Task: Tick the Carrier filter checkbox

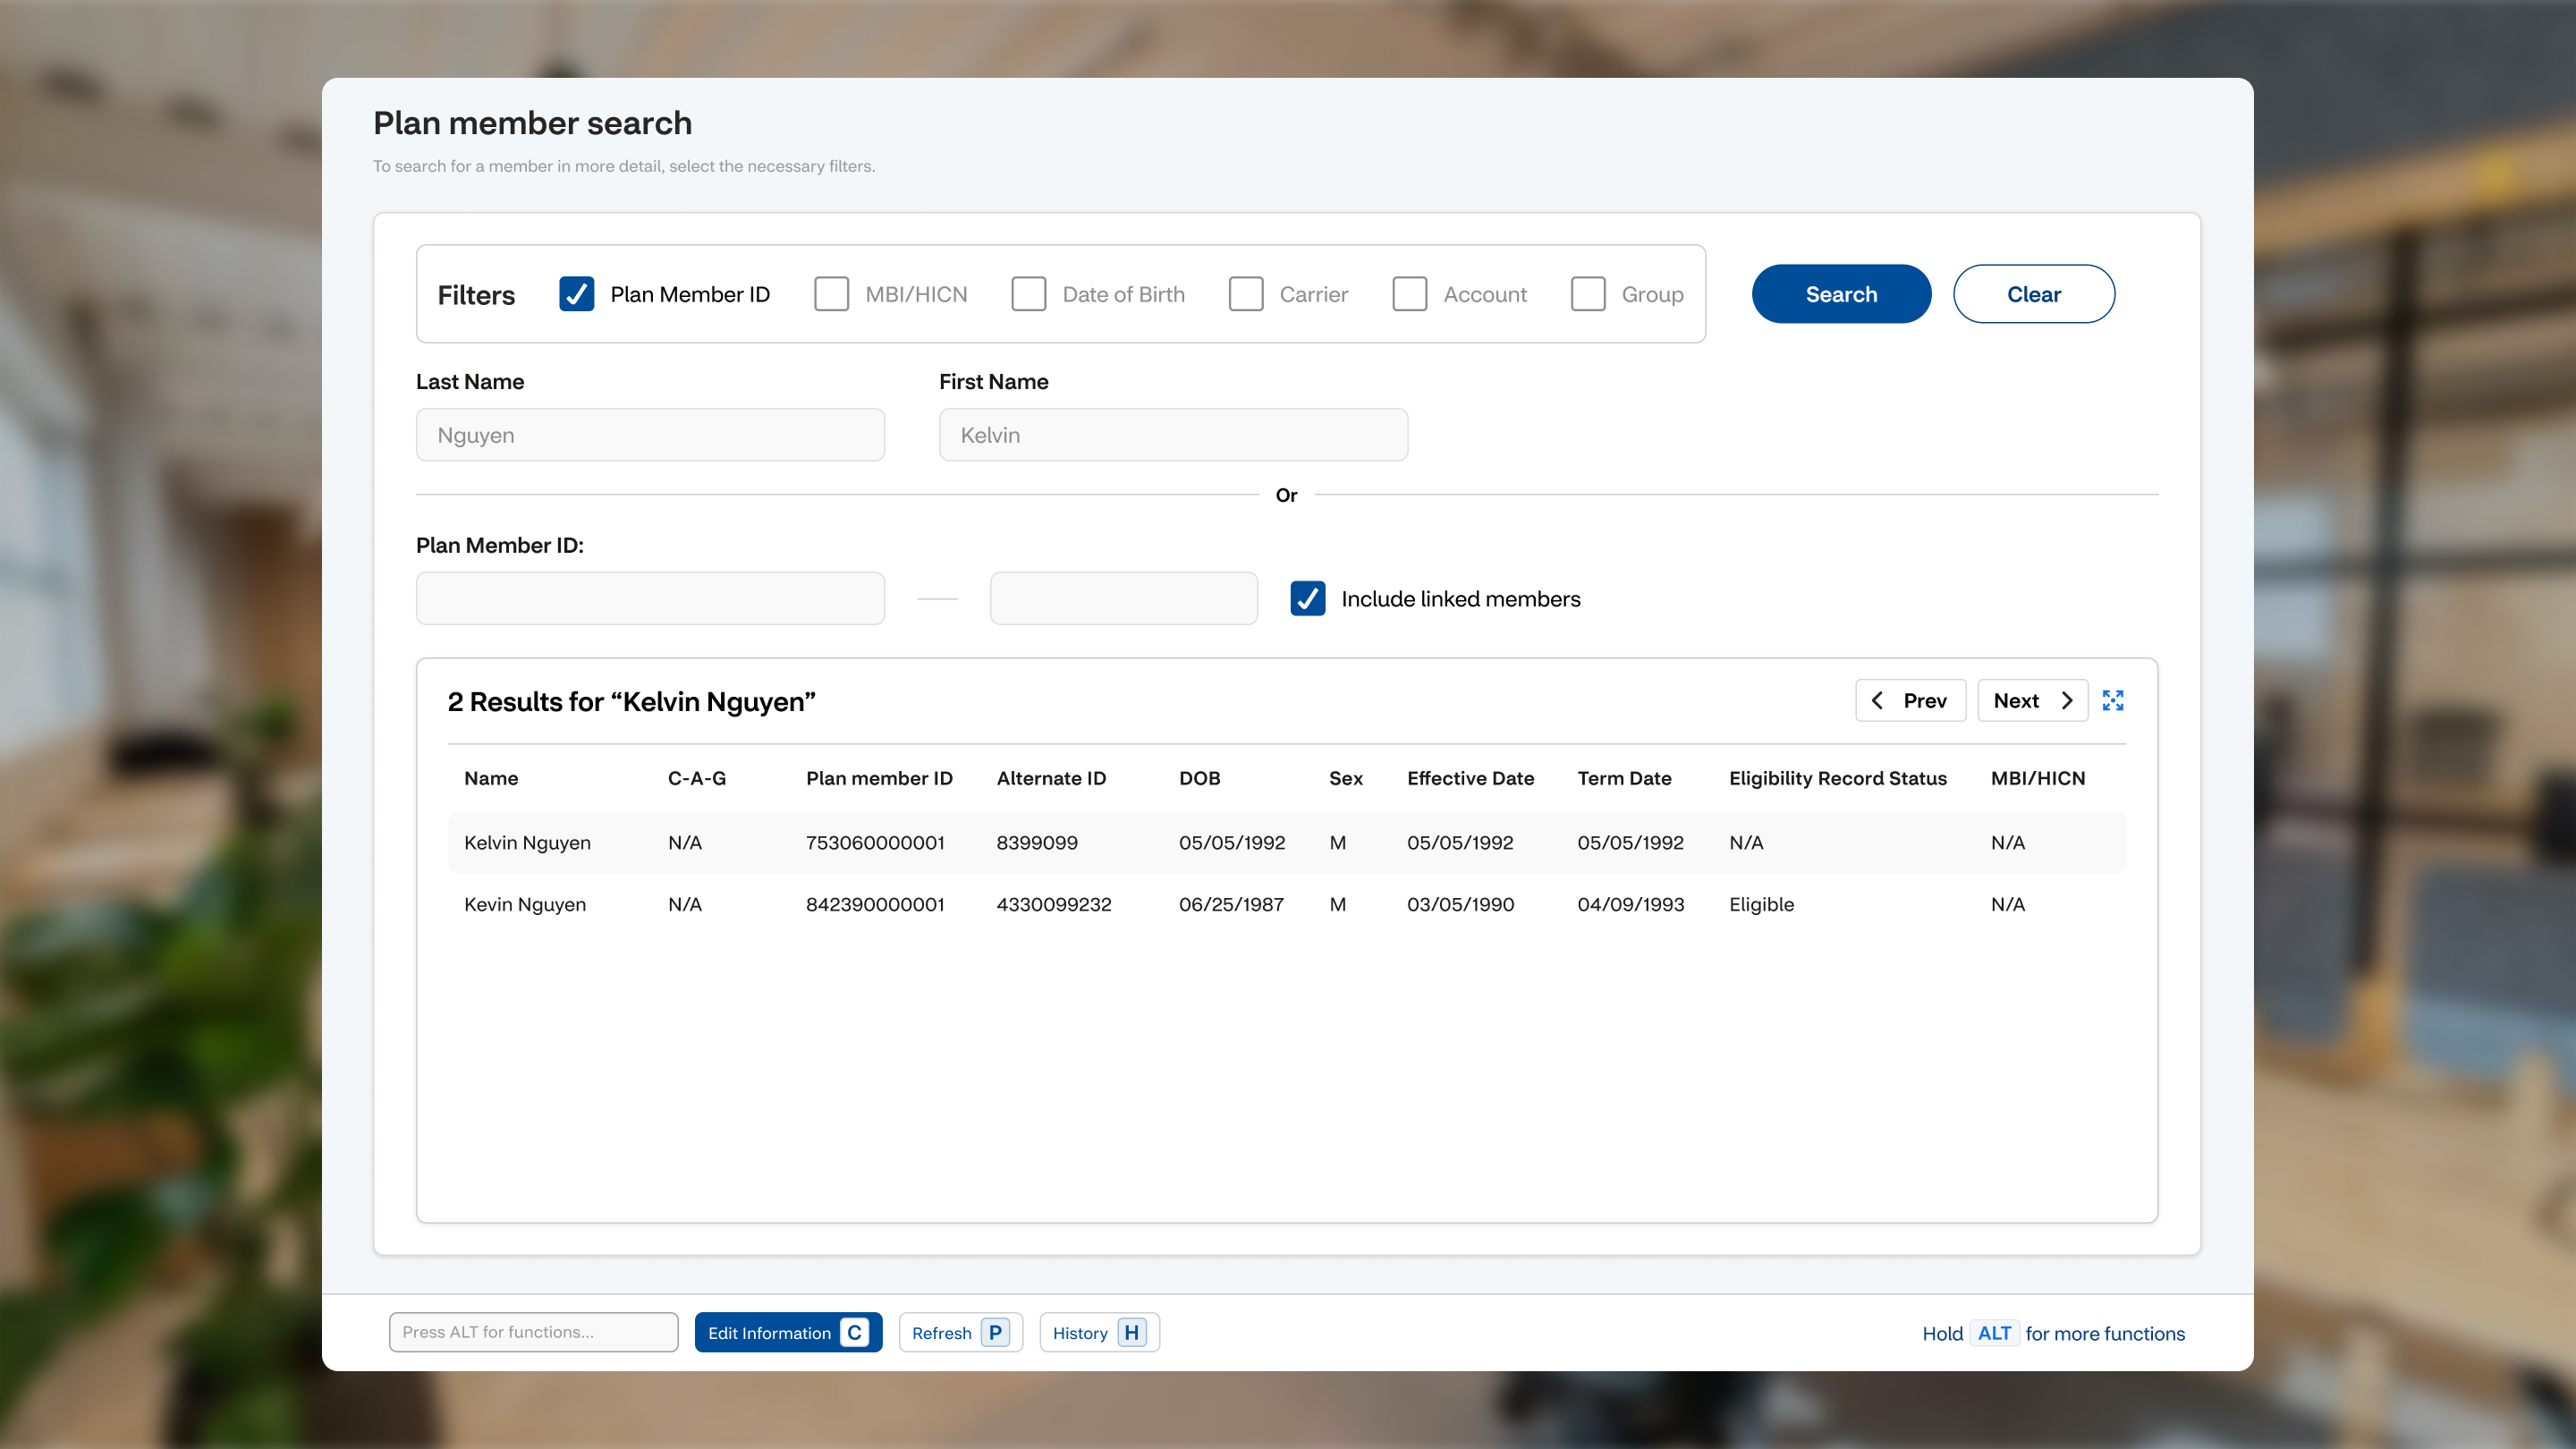Action: click(x=1245, y=294)
